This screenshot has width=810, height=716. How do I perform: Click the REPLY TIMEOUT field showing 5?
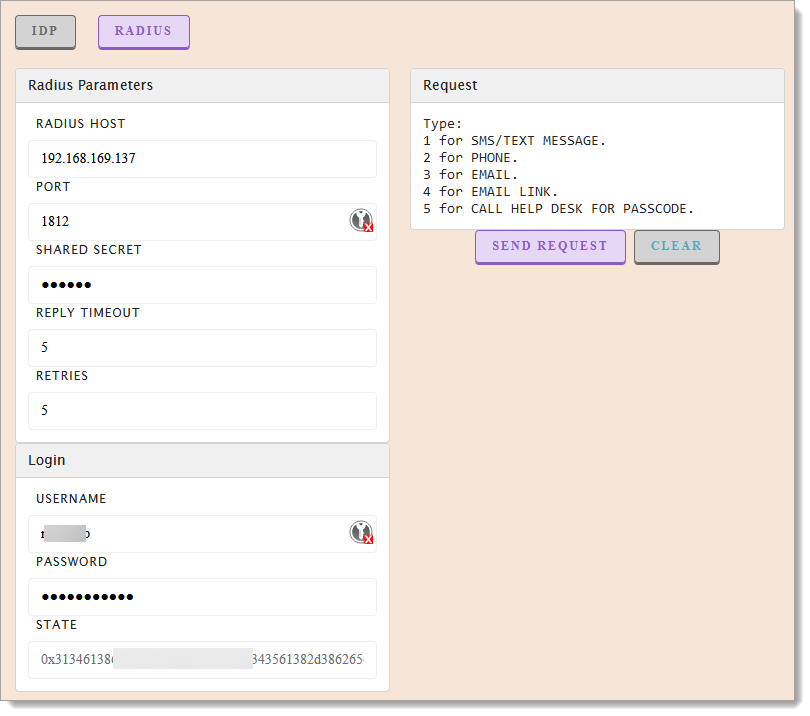(x=202, y=347)
